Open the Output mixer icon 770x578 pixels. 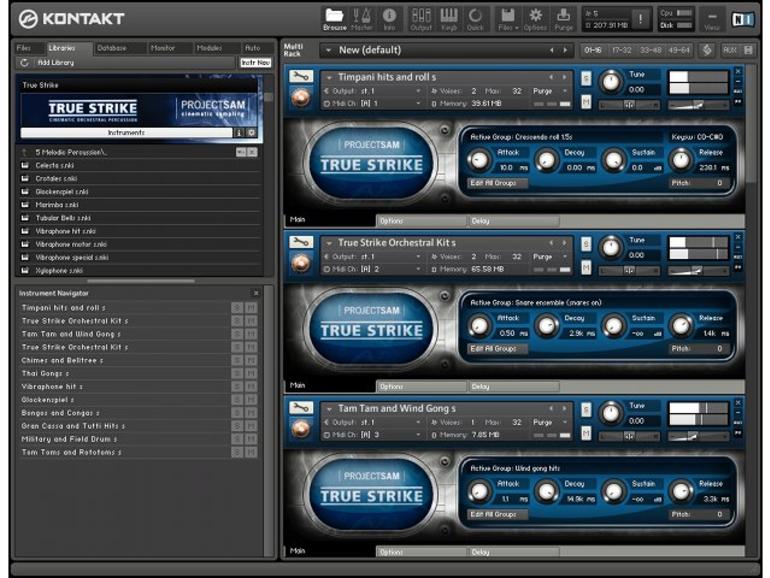coord(421,19)
